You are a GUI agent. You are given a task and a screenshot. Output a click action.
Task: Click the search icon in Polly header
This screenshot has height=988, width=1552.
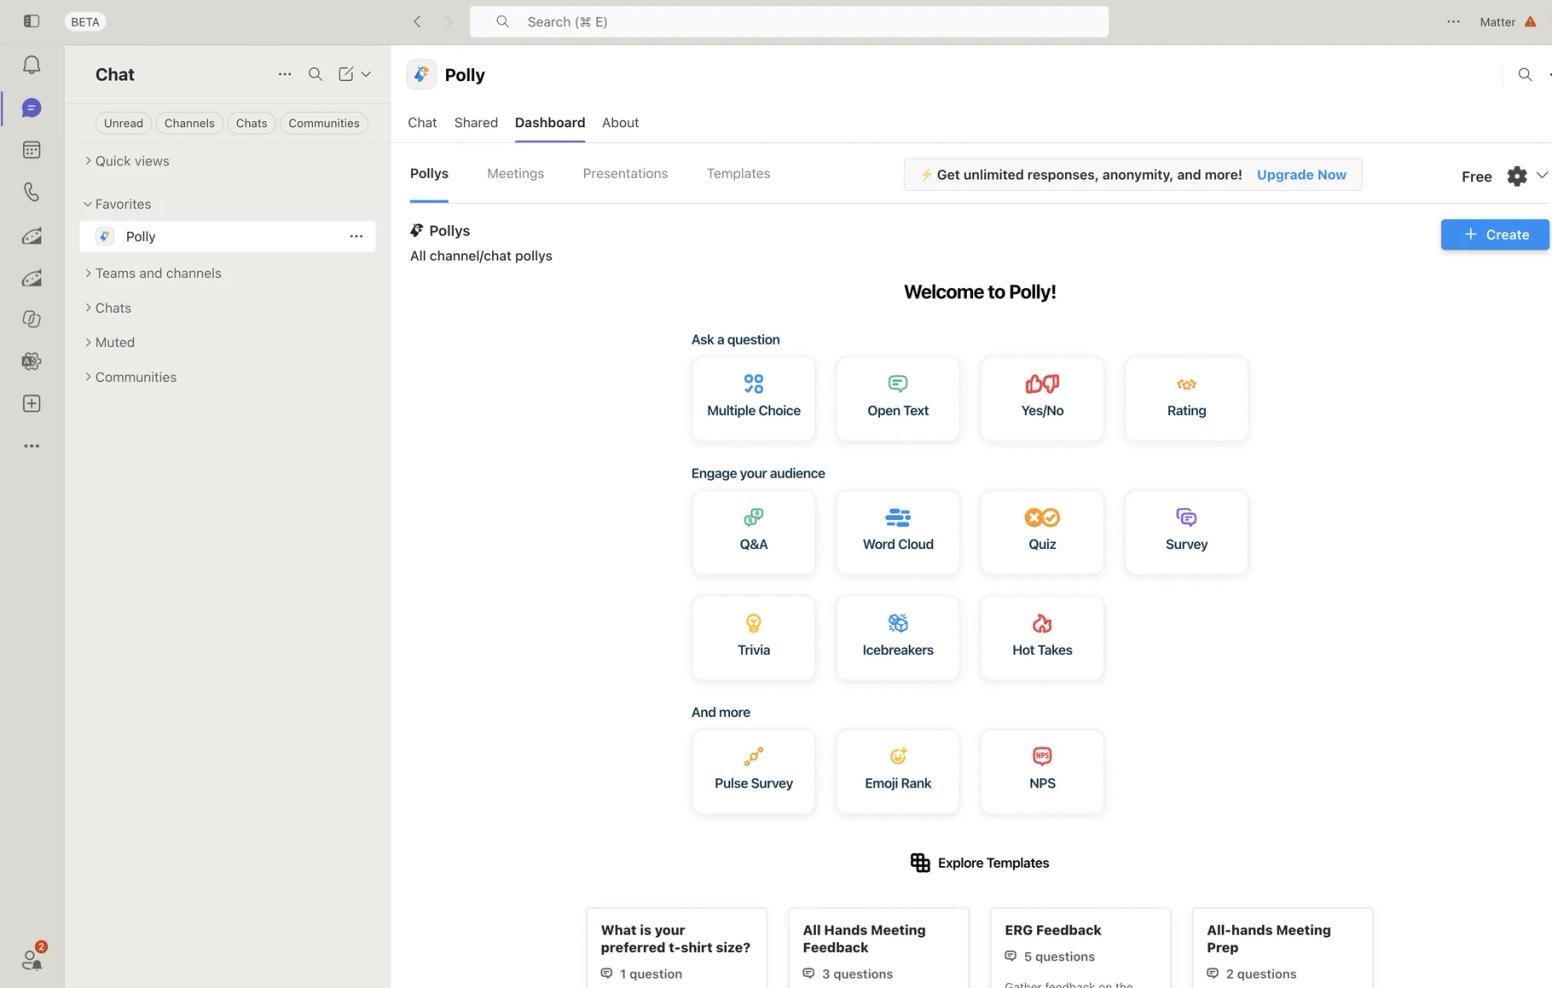click(x=1525, y=74)
